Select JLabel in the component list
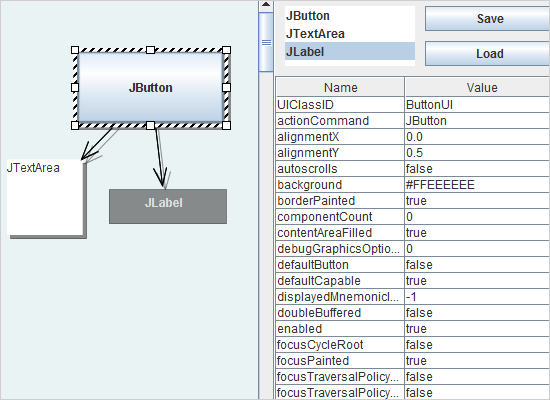The height and width of the screenshot is (400, 550). [x=350, y=52]
